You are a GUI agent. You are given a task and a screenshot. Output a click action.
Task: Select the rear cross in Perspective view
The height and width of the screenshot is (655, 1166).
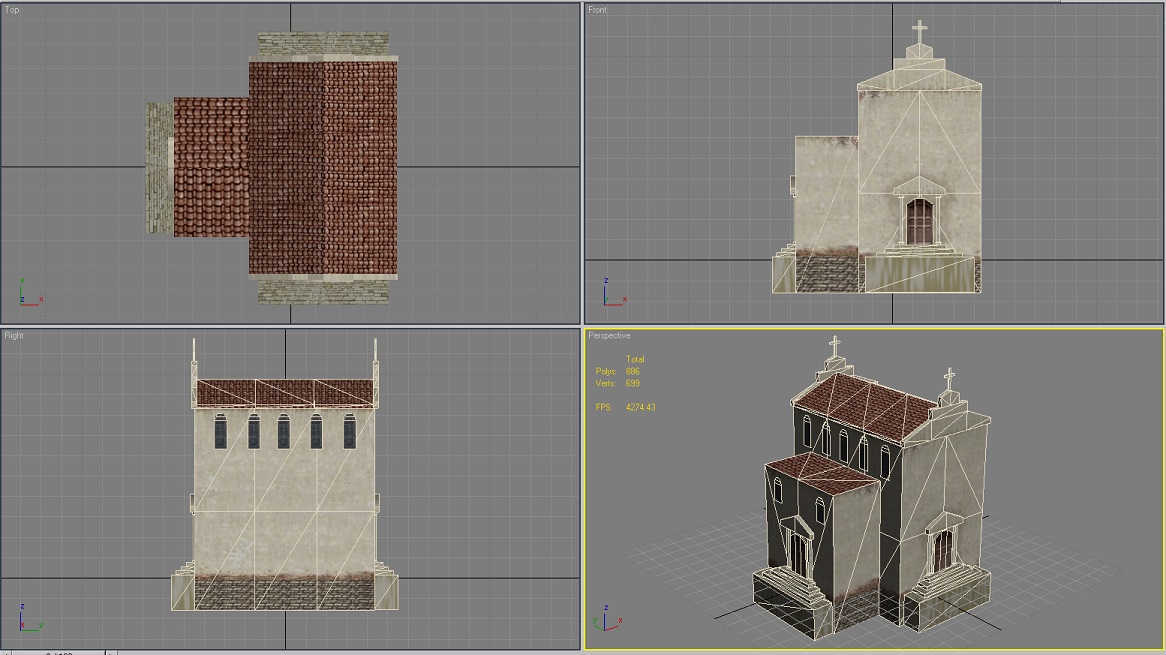coord(835,346)
